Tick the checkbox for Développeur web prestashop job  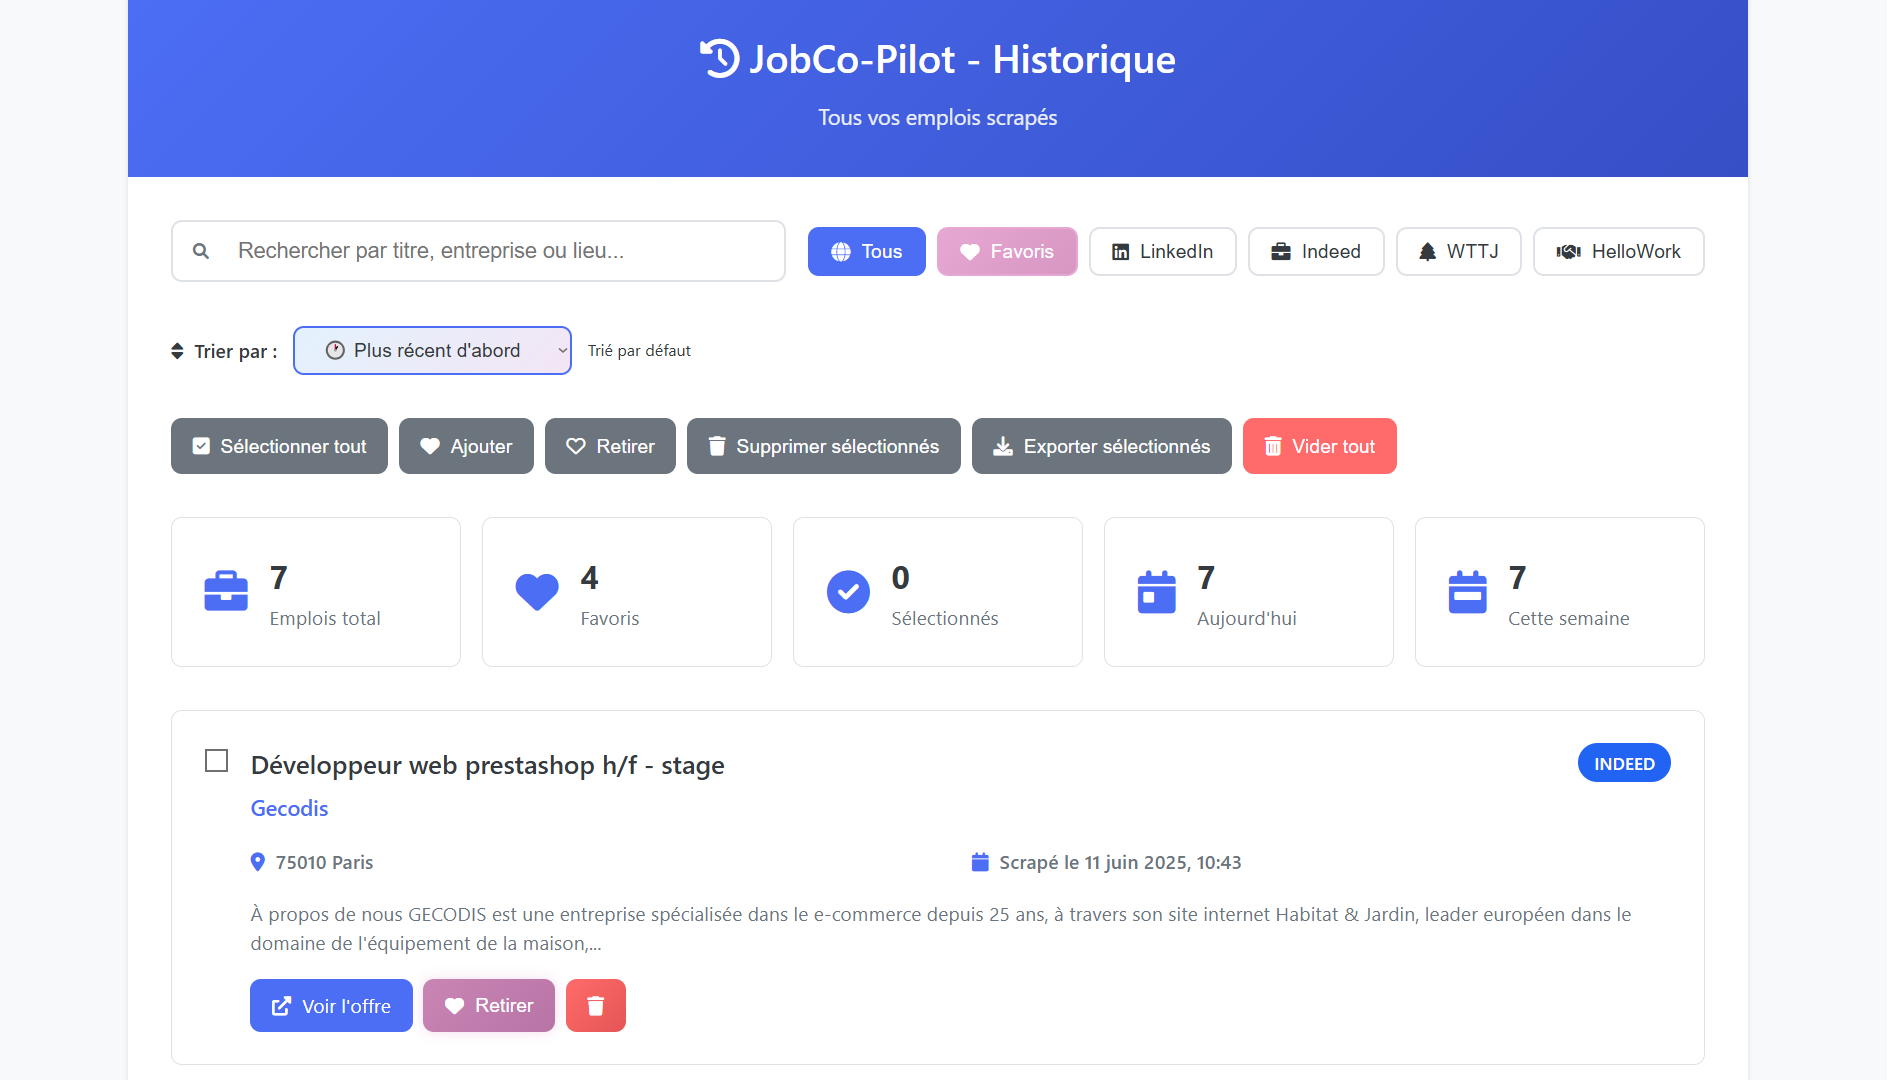click(x=216, y=761)
